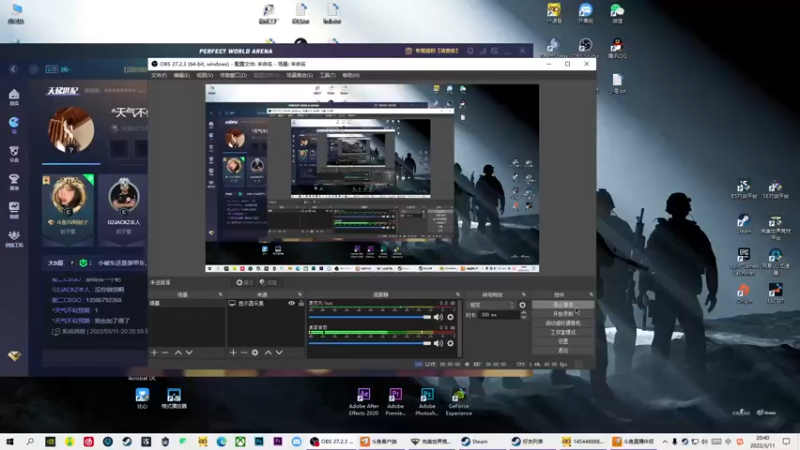Click Mic/Aux volume slider

point(370,317)
